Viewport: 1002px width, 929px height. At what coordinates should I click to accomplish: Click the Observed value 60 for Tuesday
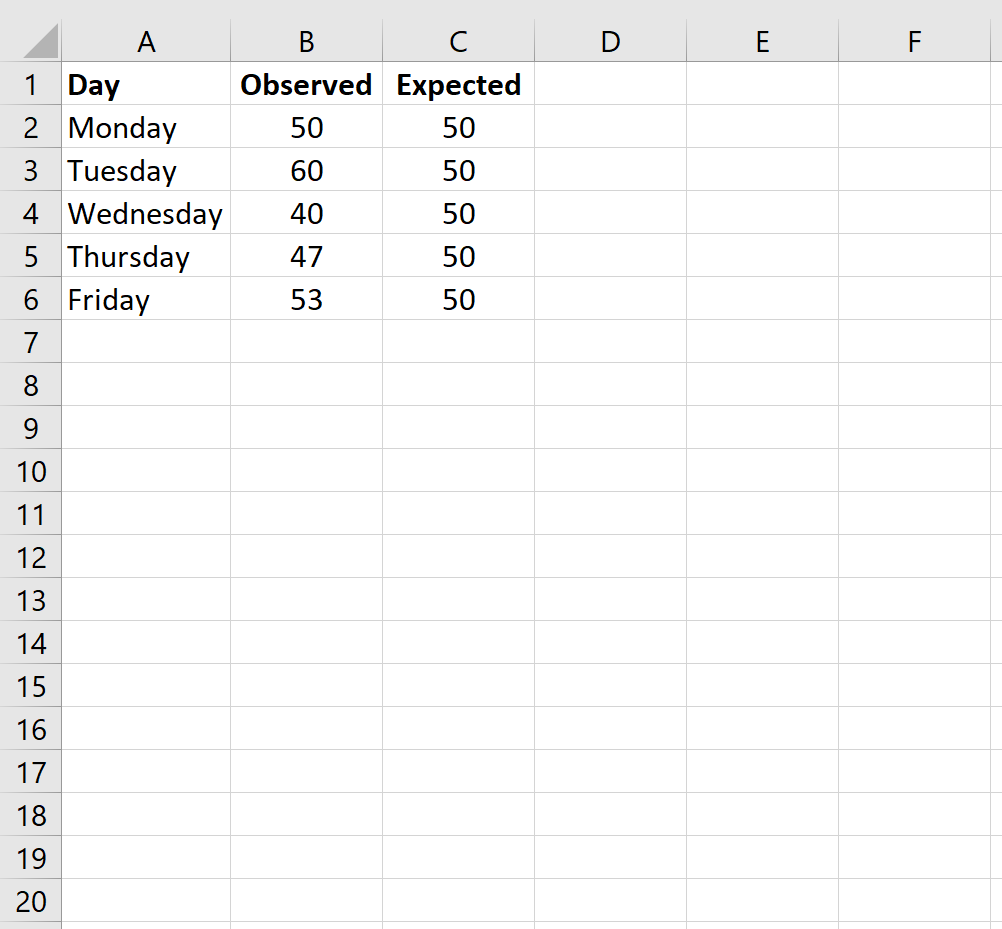[x=306, y=170]
